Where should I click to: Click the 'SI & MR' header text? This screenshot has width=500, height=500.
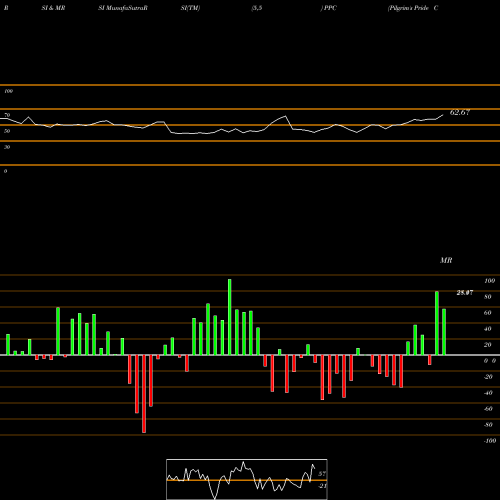[x=53, y=8]
